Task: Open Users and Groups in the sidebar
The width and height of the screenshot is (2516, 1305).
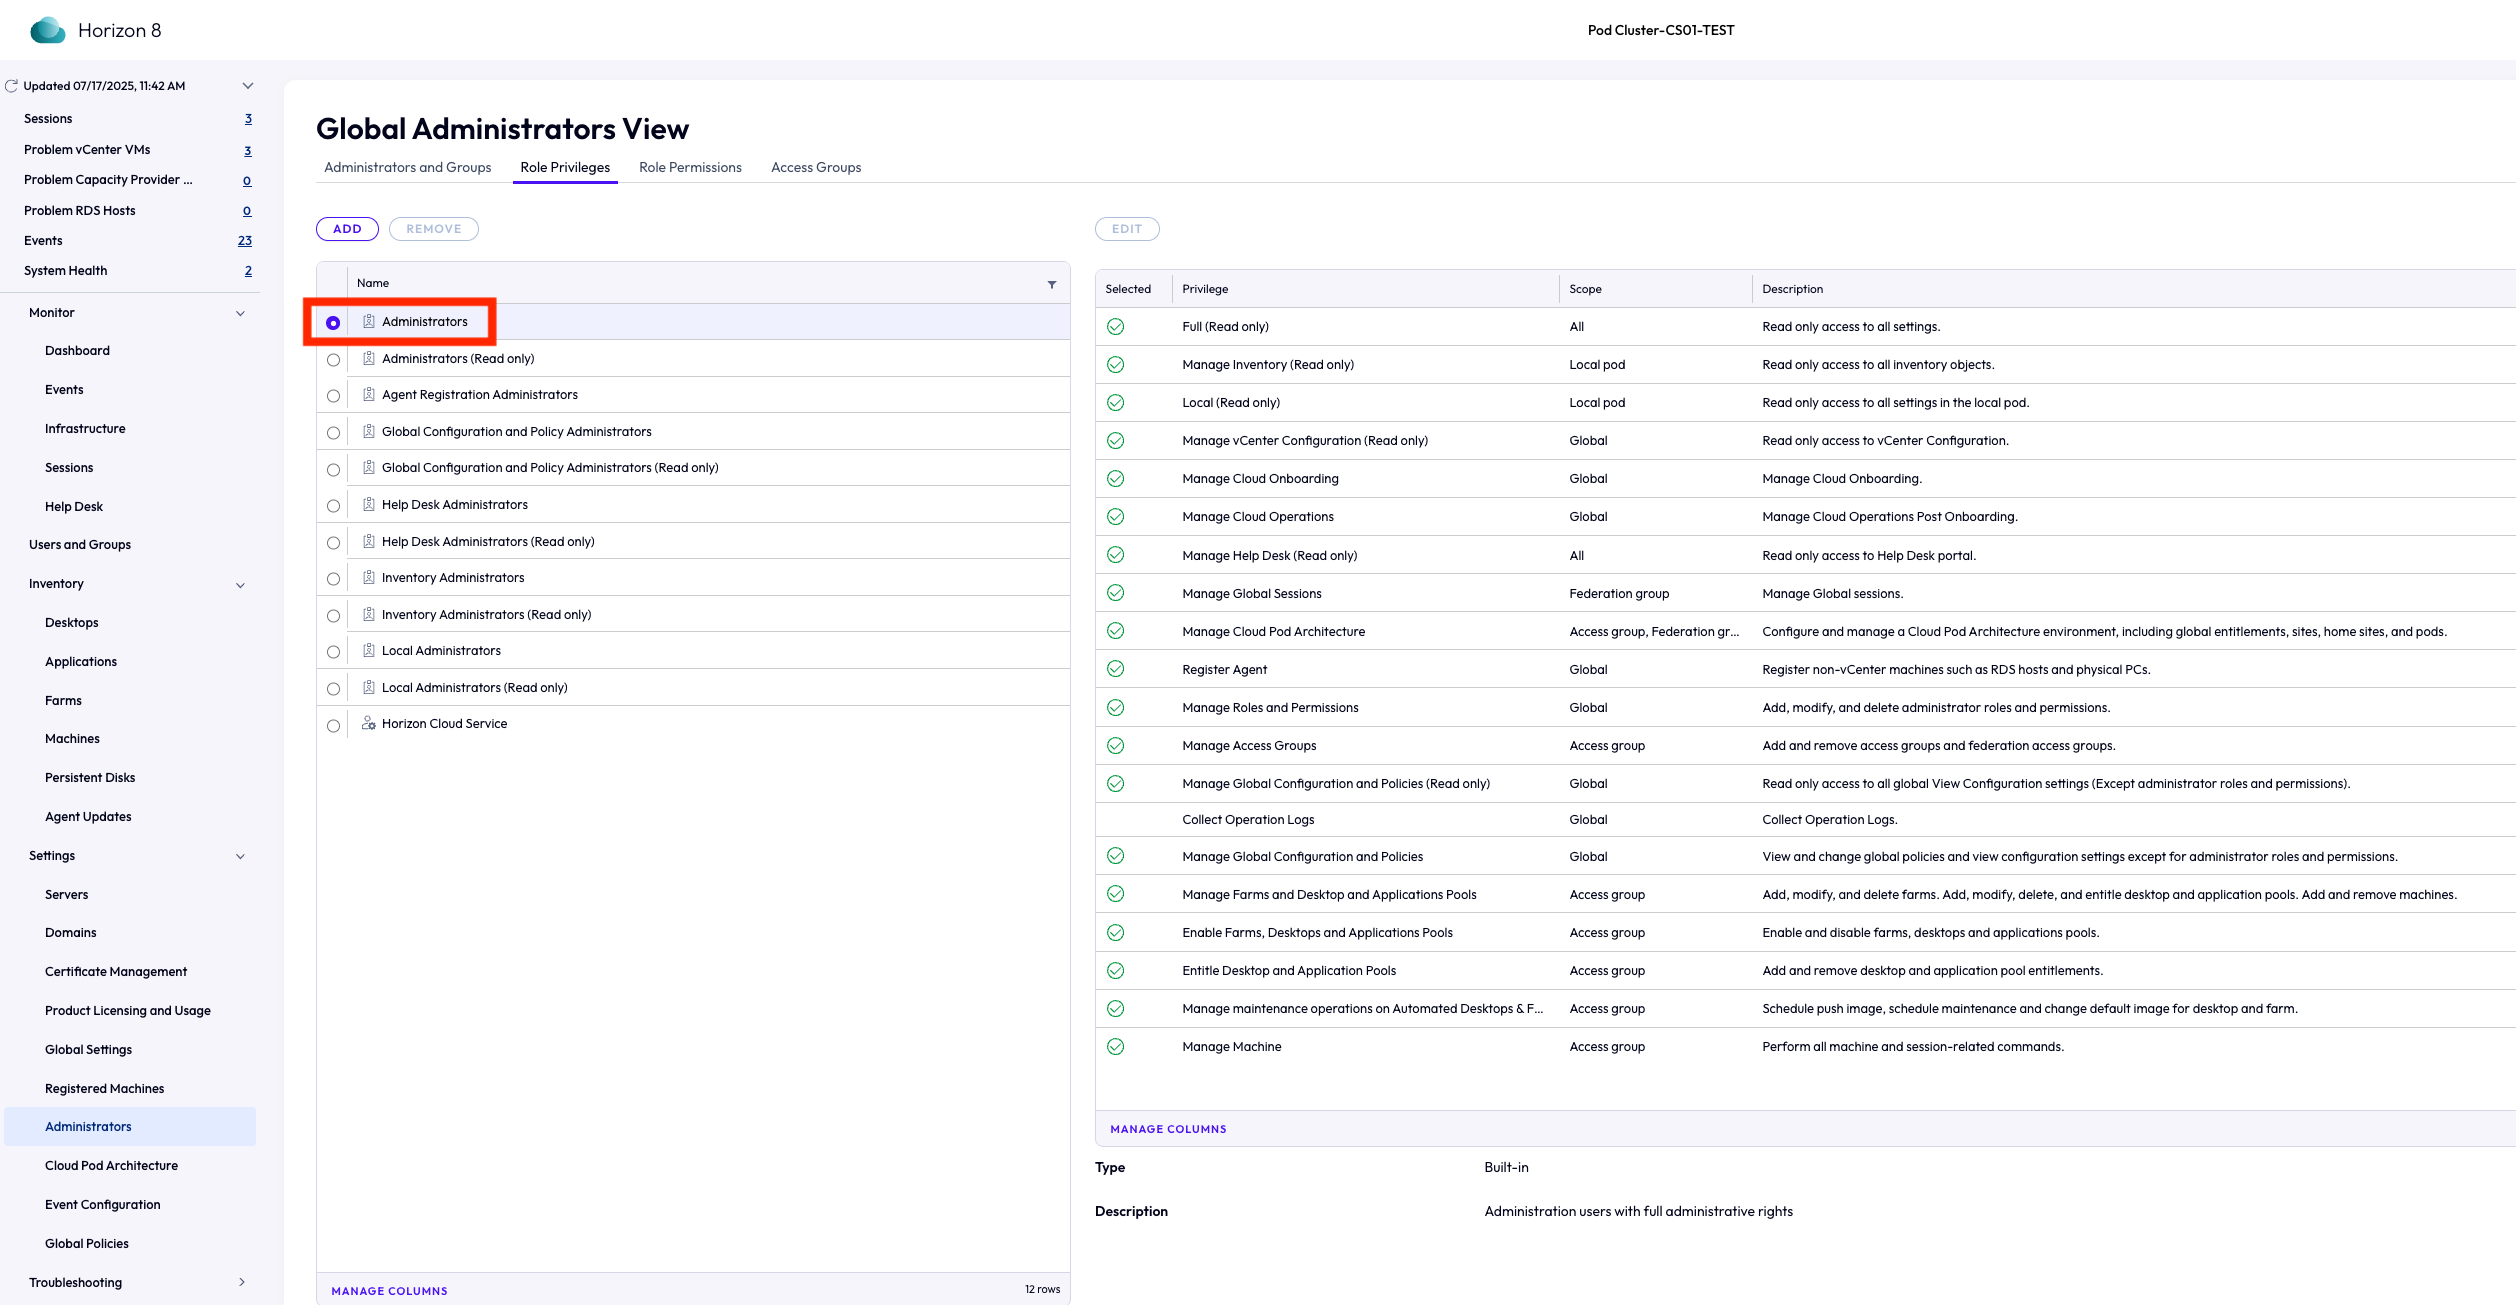Action: [80, 545]
